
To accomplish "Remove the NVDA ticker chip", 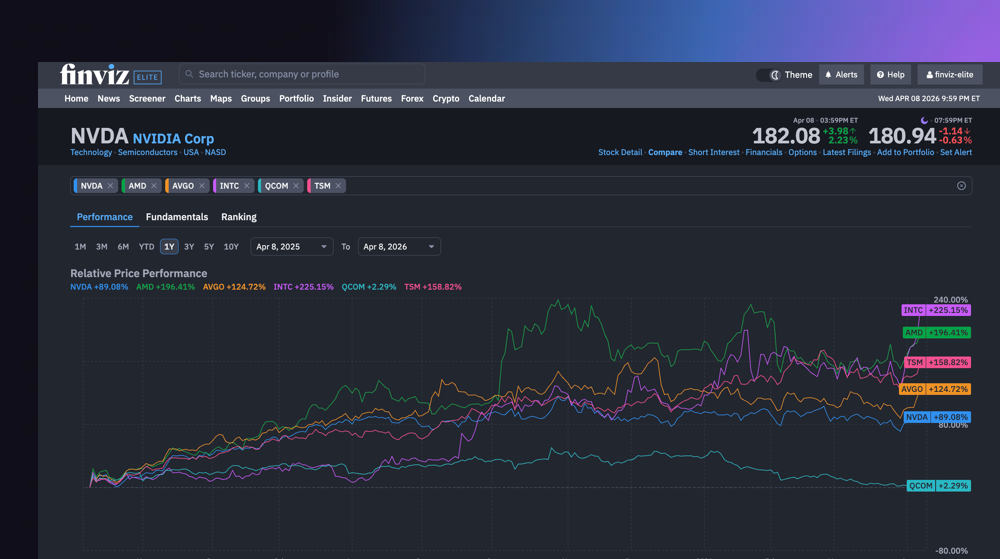I will (110, 186).
